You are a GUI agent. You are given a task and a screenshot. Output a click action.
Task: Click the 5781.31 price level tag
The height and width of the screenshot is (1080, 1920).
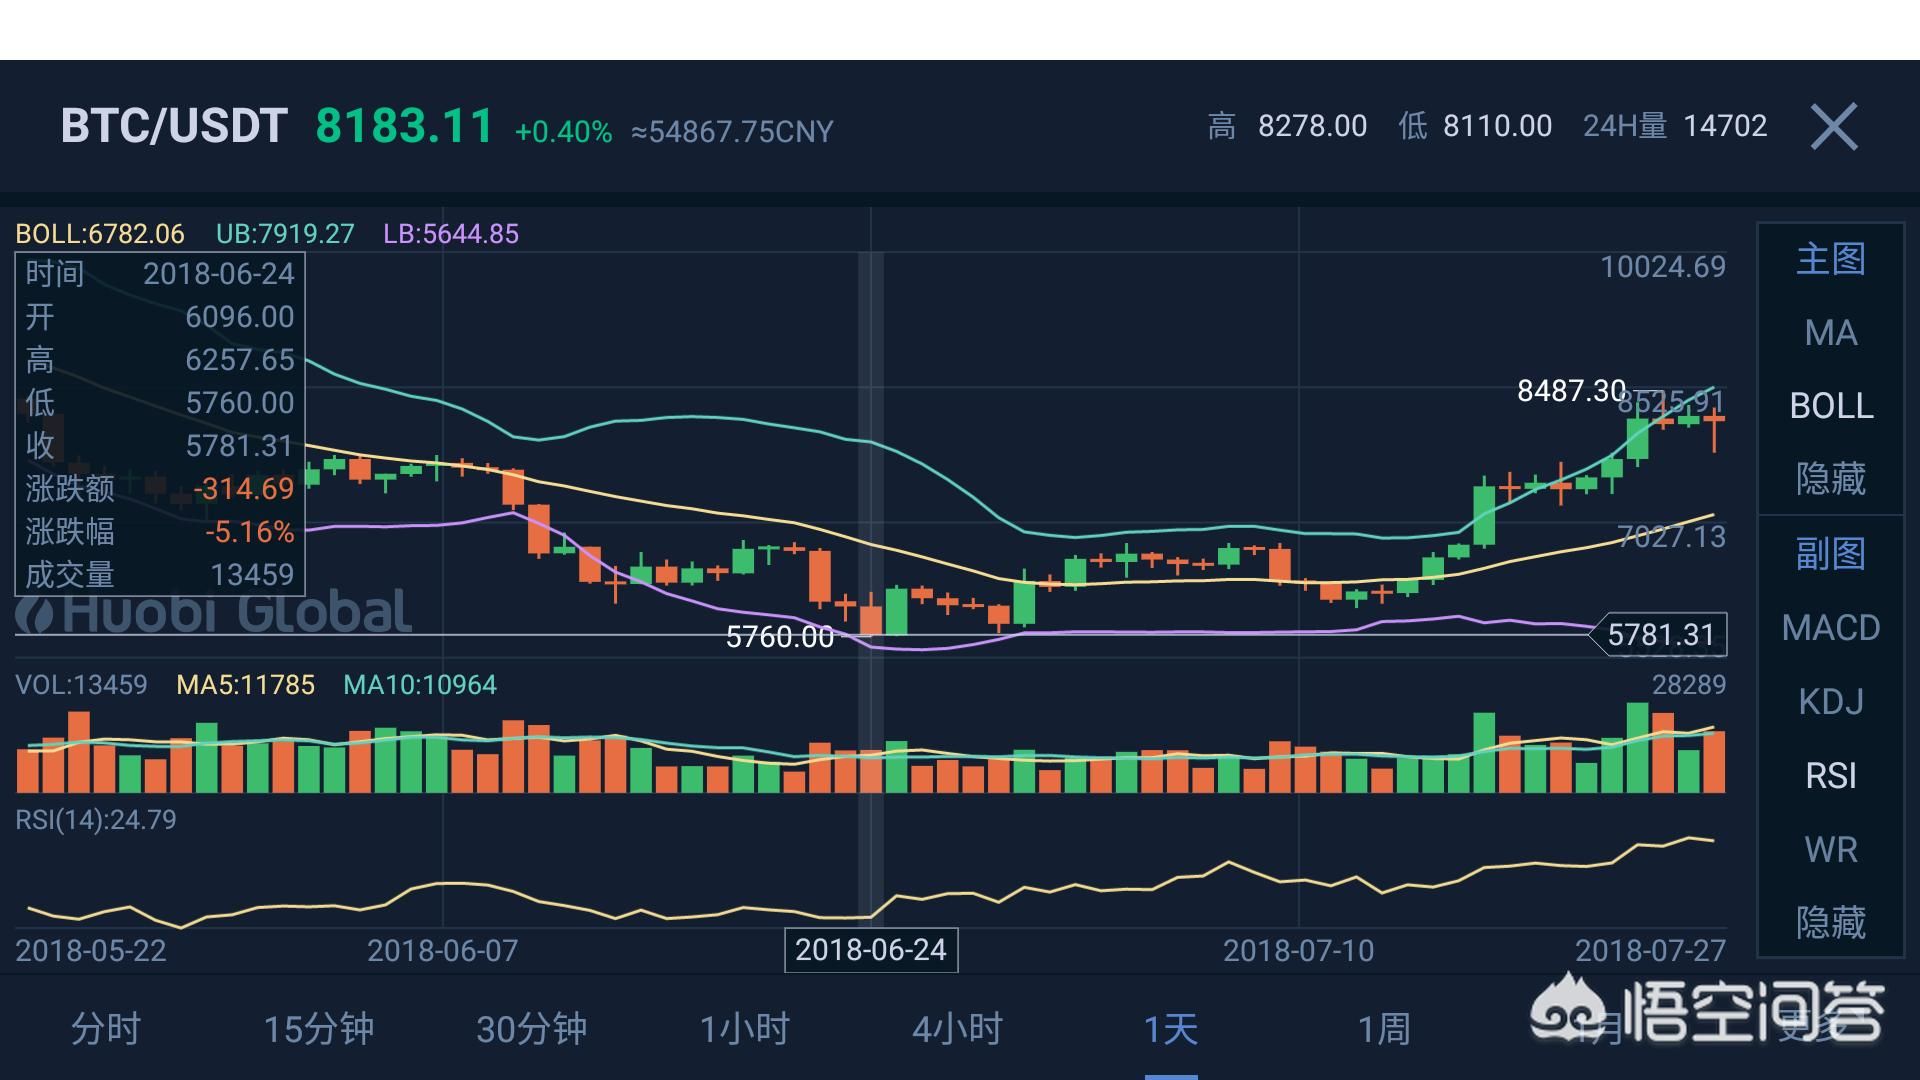tap(1659, 635)
